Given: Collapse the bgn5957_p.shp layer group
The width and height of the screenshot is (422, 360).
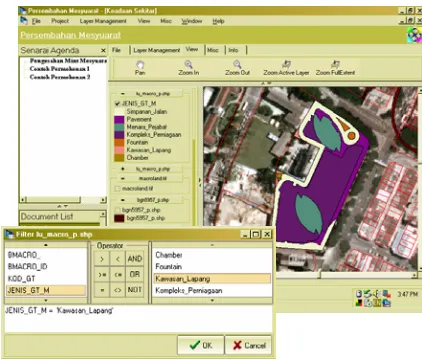Looking at the screenshot, I should (x=123, y=200).
